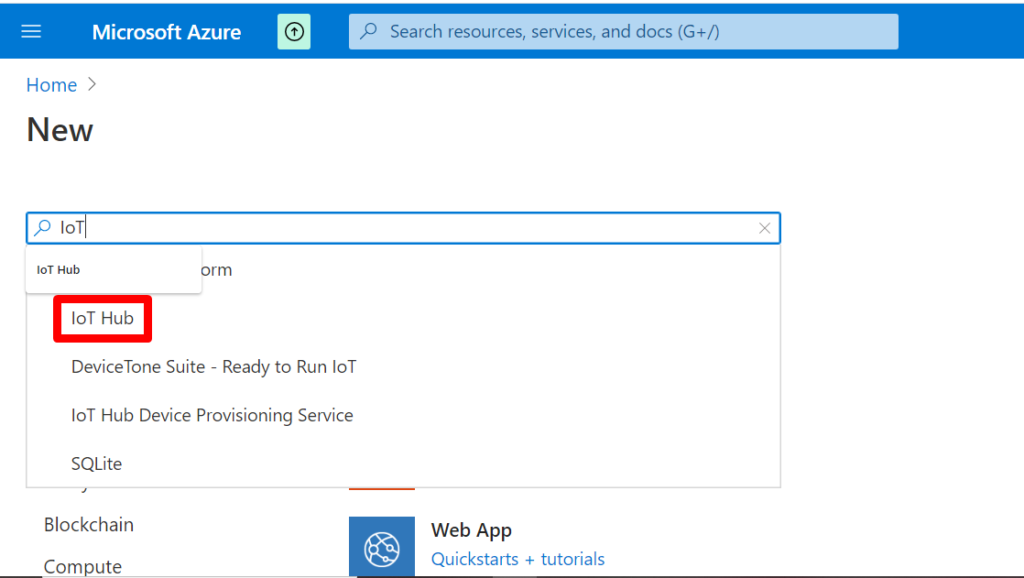Click the marketplace search box containing IoT
Viewport: 1024px width, 578px height.
click(x=403, y=228)
